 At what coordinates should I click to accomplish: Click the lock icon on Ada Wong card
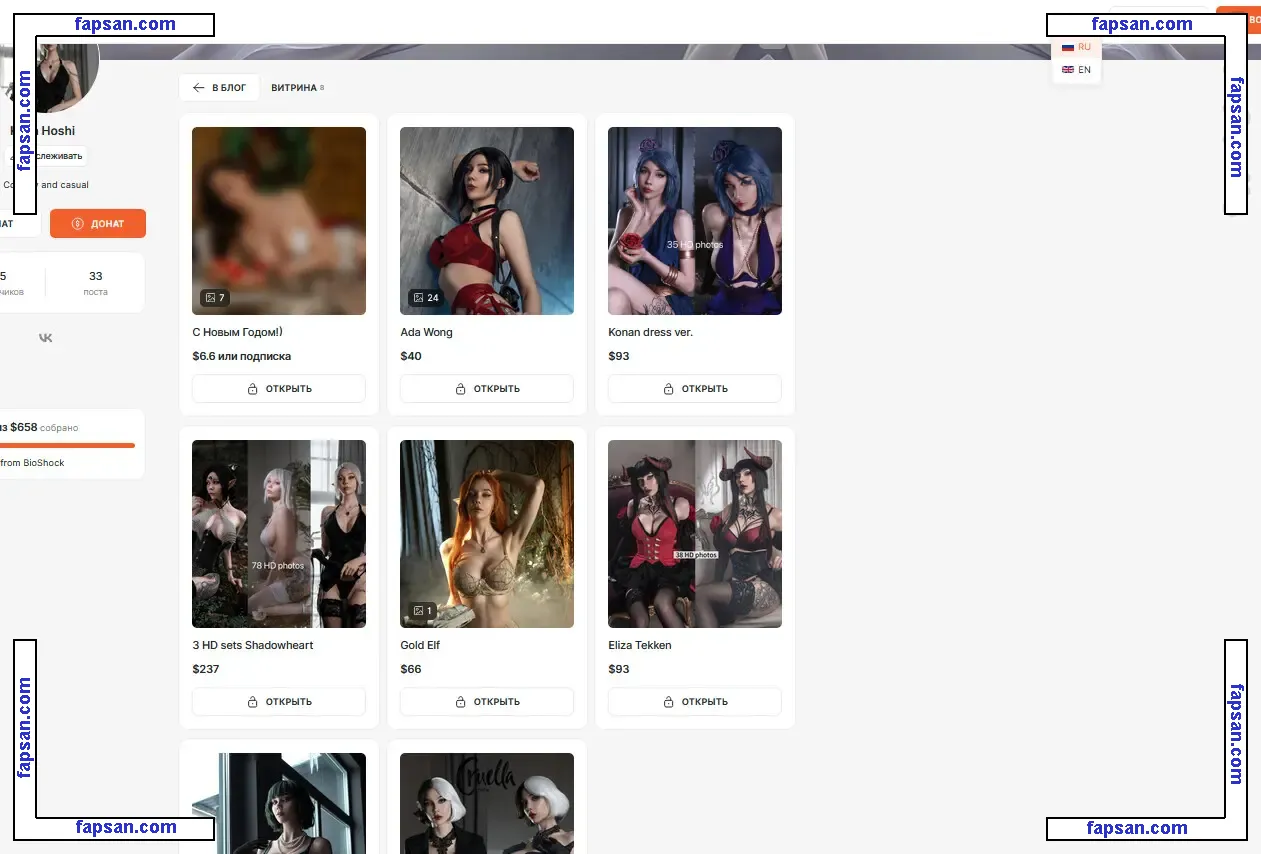pos(460,389)
